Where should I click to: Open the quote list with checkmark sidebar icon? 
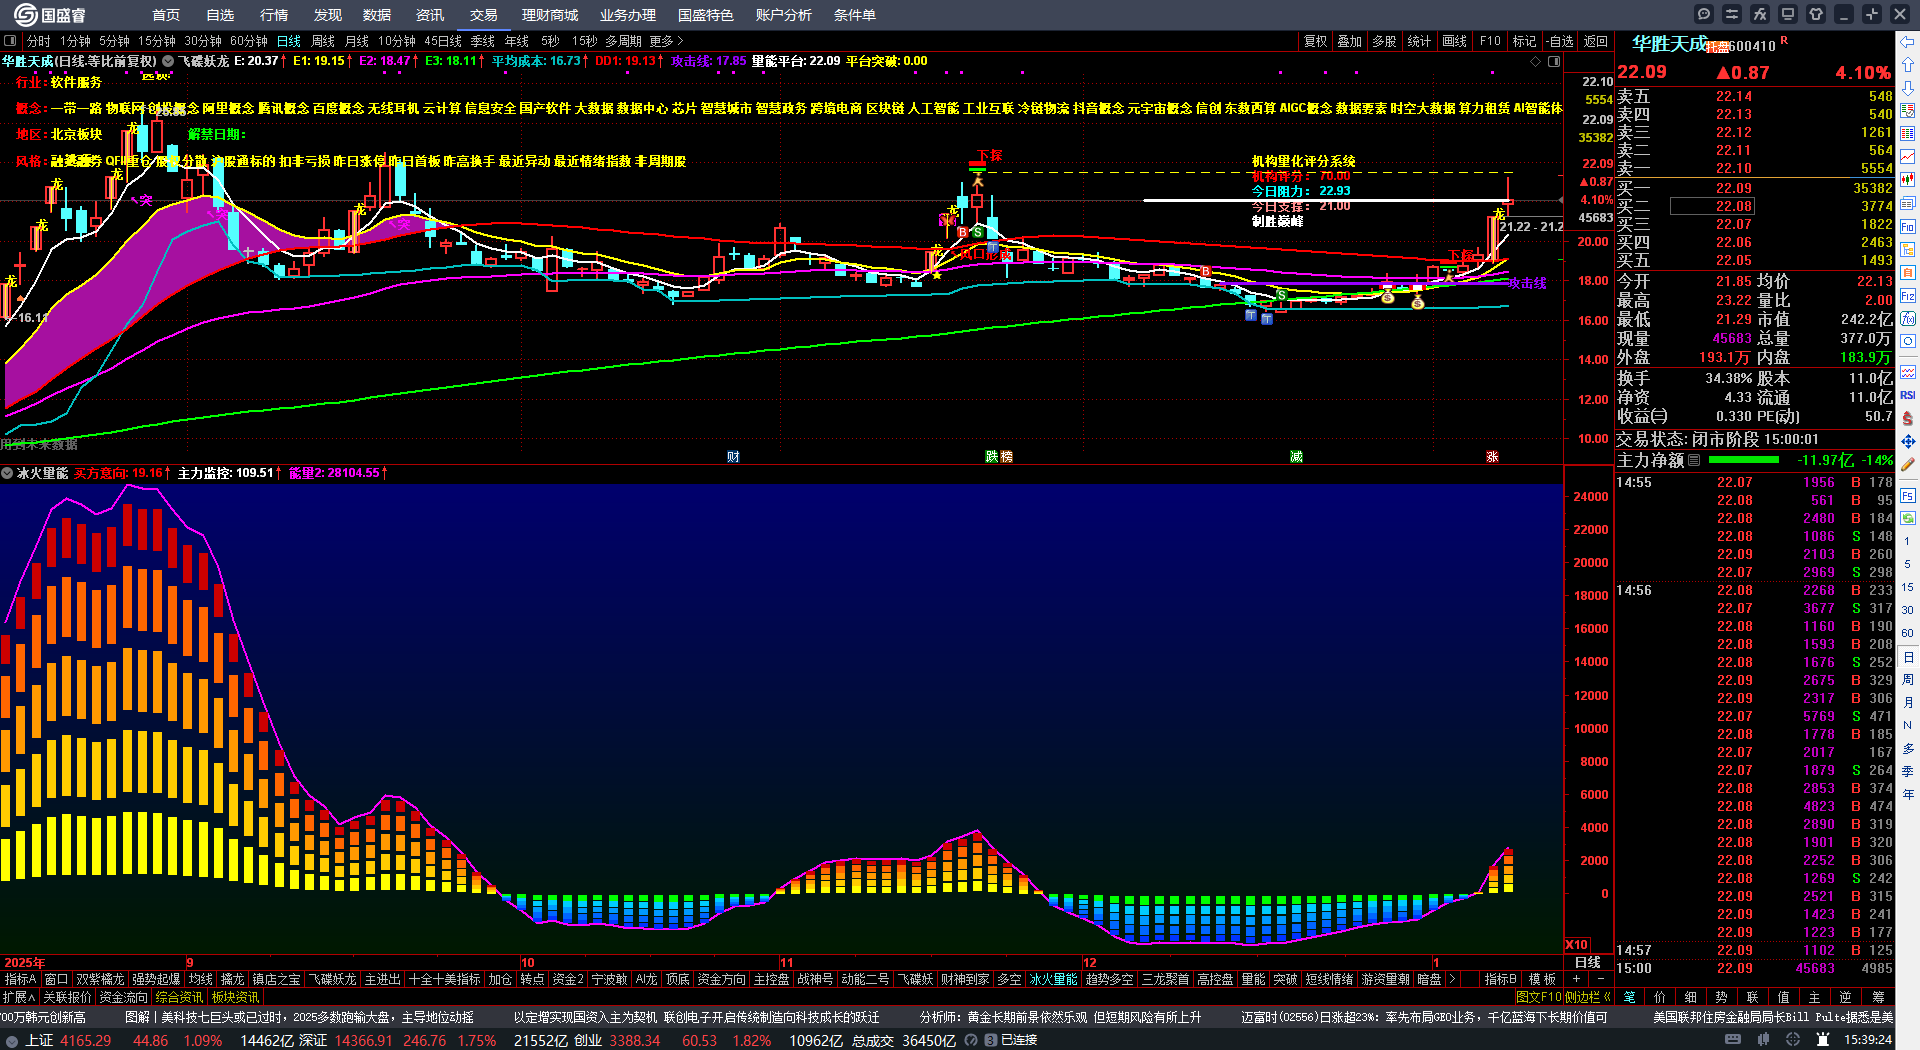coord(1908,111)
